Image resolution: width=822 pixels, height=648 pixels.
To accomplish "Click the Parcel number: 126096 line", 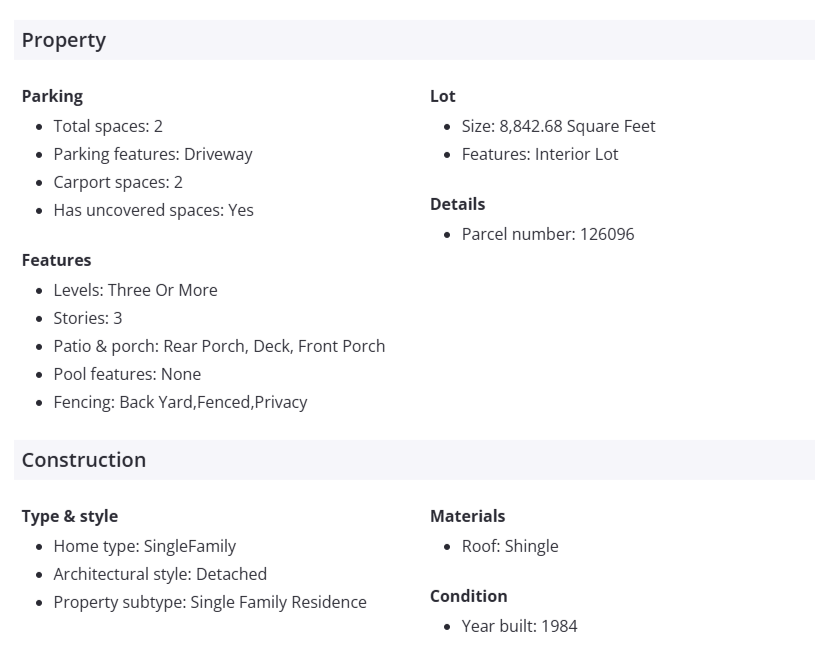I will click(x=548, y=234).
